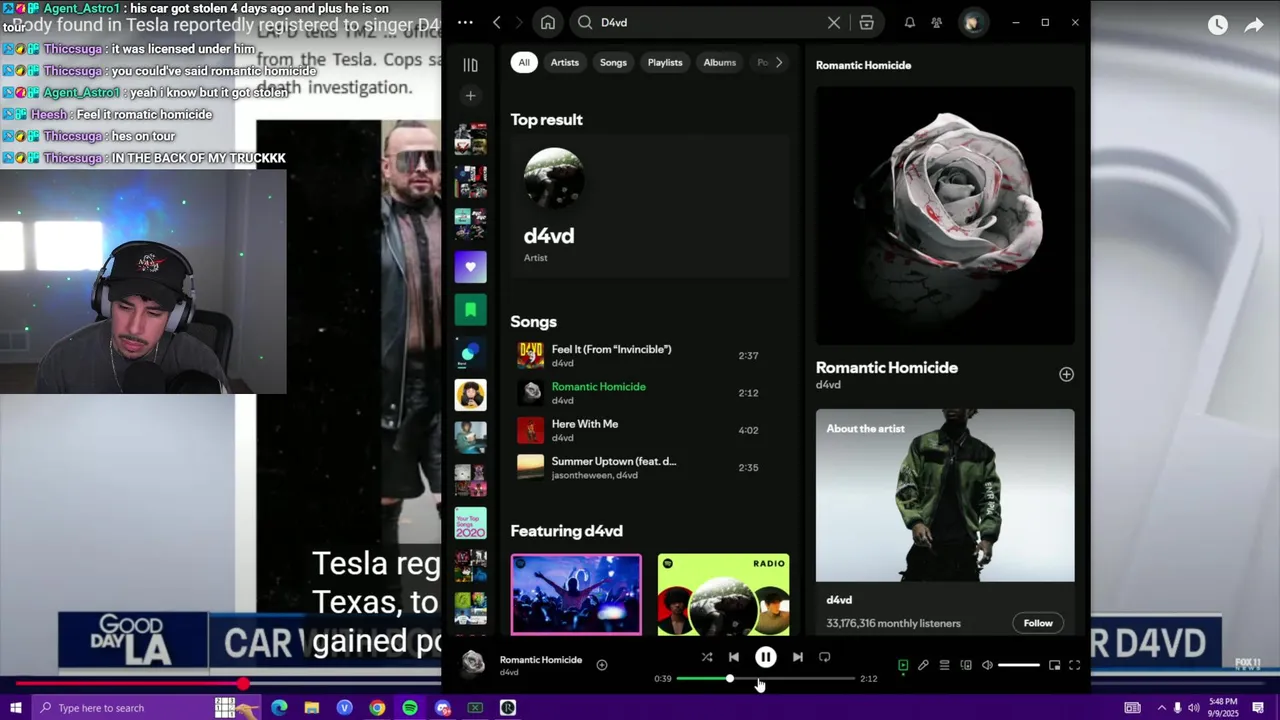Open Microsoft Edge from taskbar
Screen dimensions: 1280x720
click(279, 708)
